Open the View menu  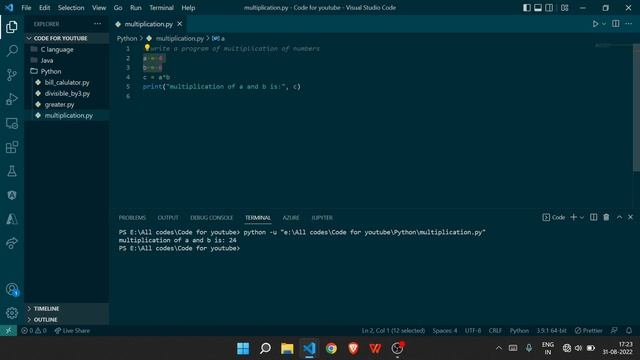pos(99,8)
